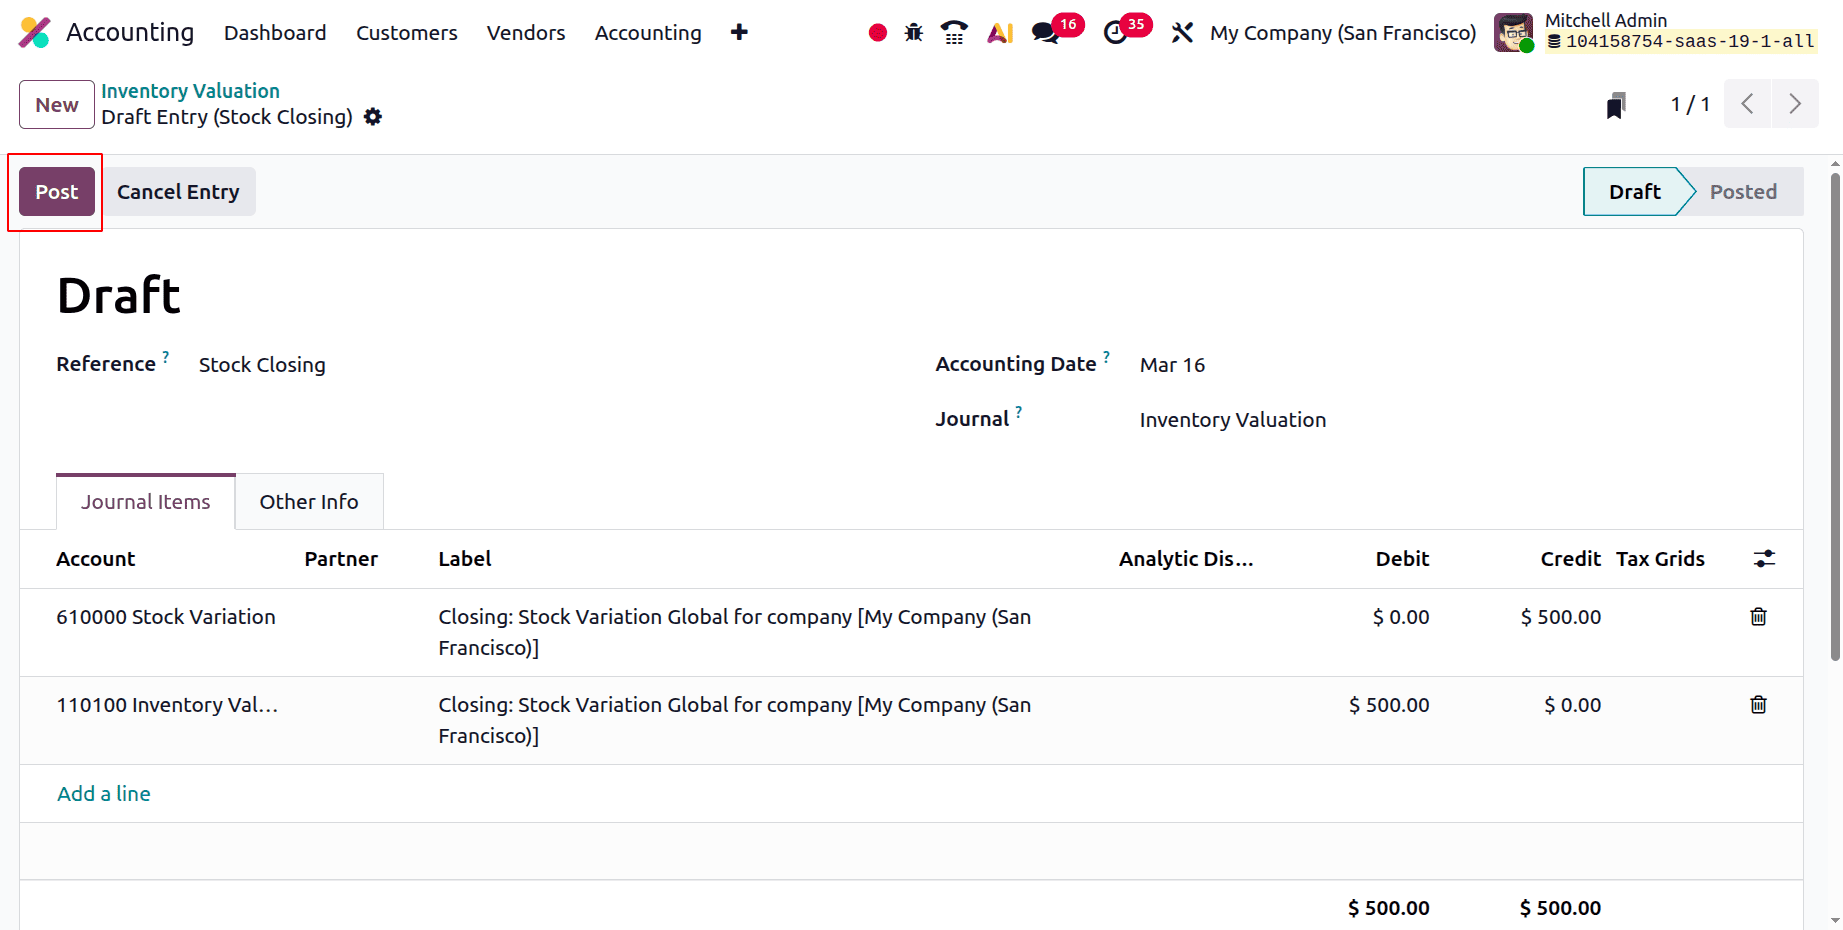The height and width of the screenshot is (930, 1843).
Task: Switch status bar to Posted
Action: 1743,191
